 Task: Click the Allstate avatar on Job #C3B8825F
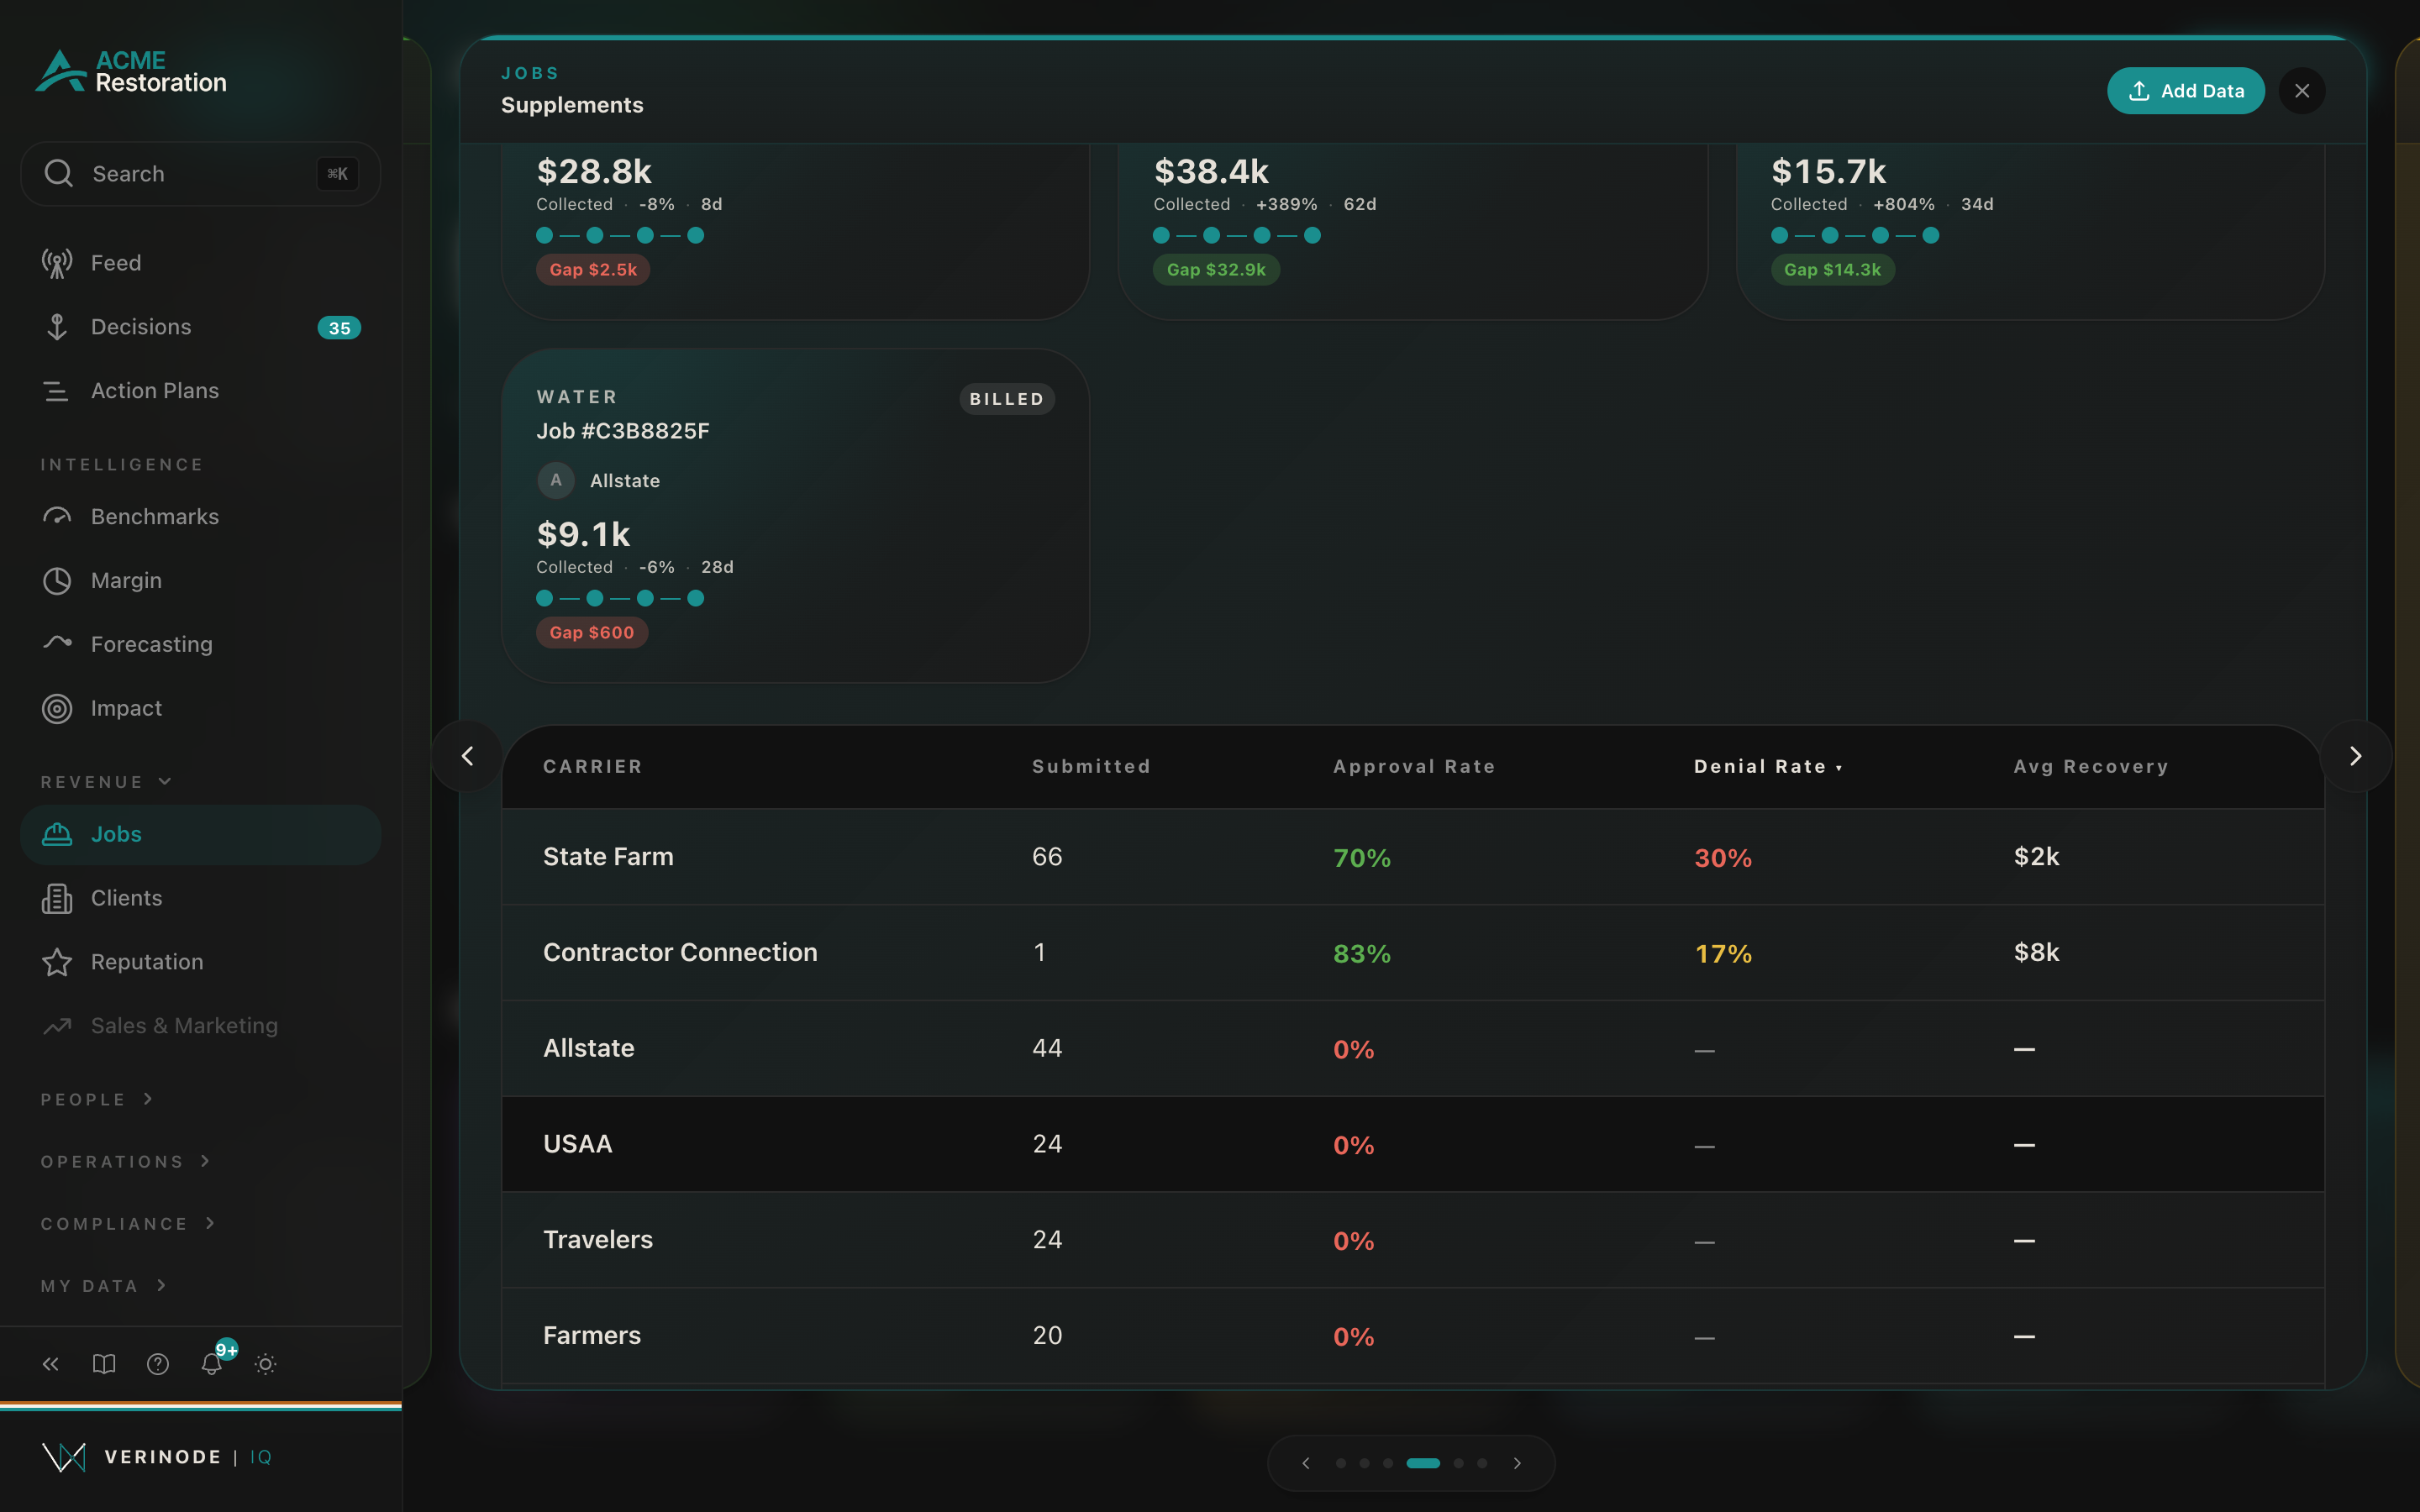[x=556, y=481]
